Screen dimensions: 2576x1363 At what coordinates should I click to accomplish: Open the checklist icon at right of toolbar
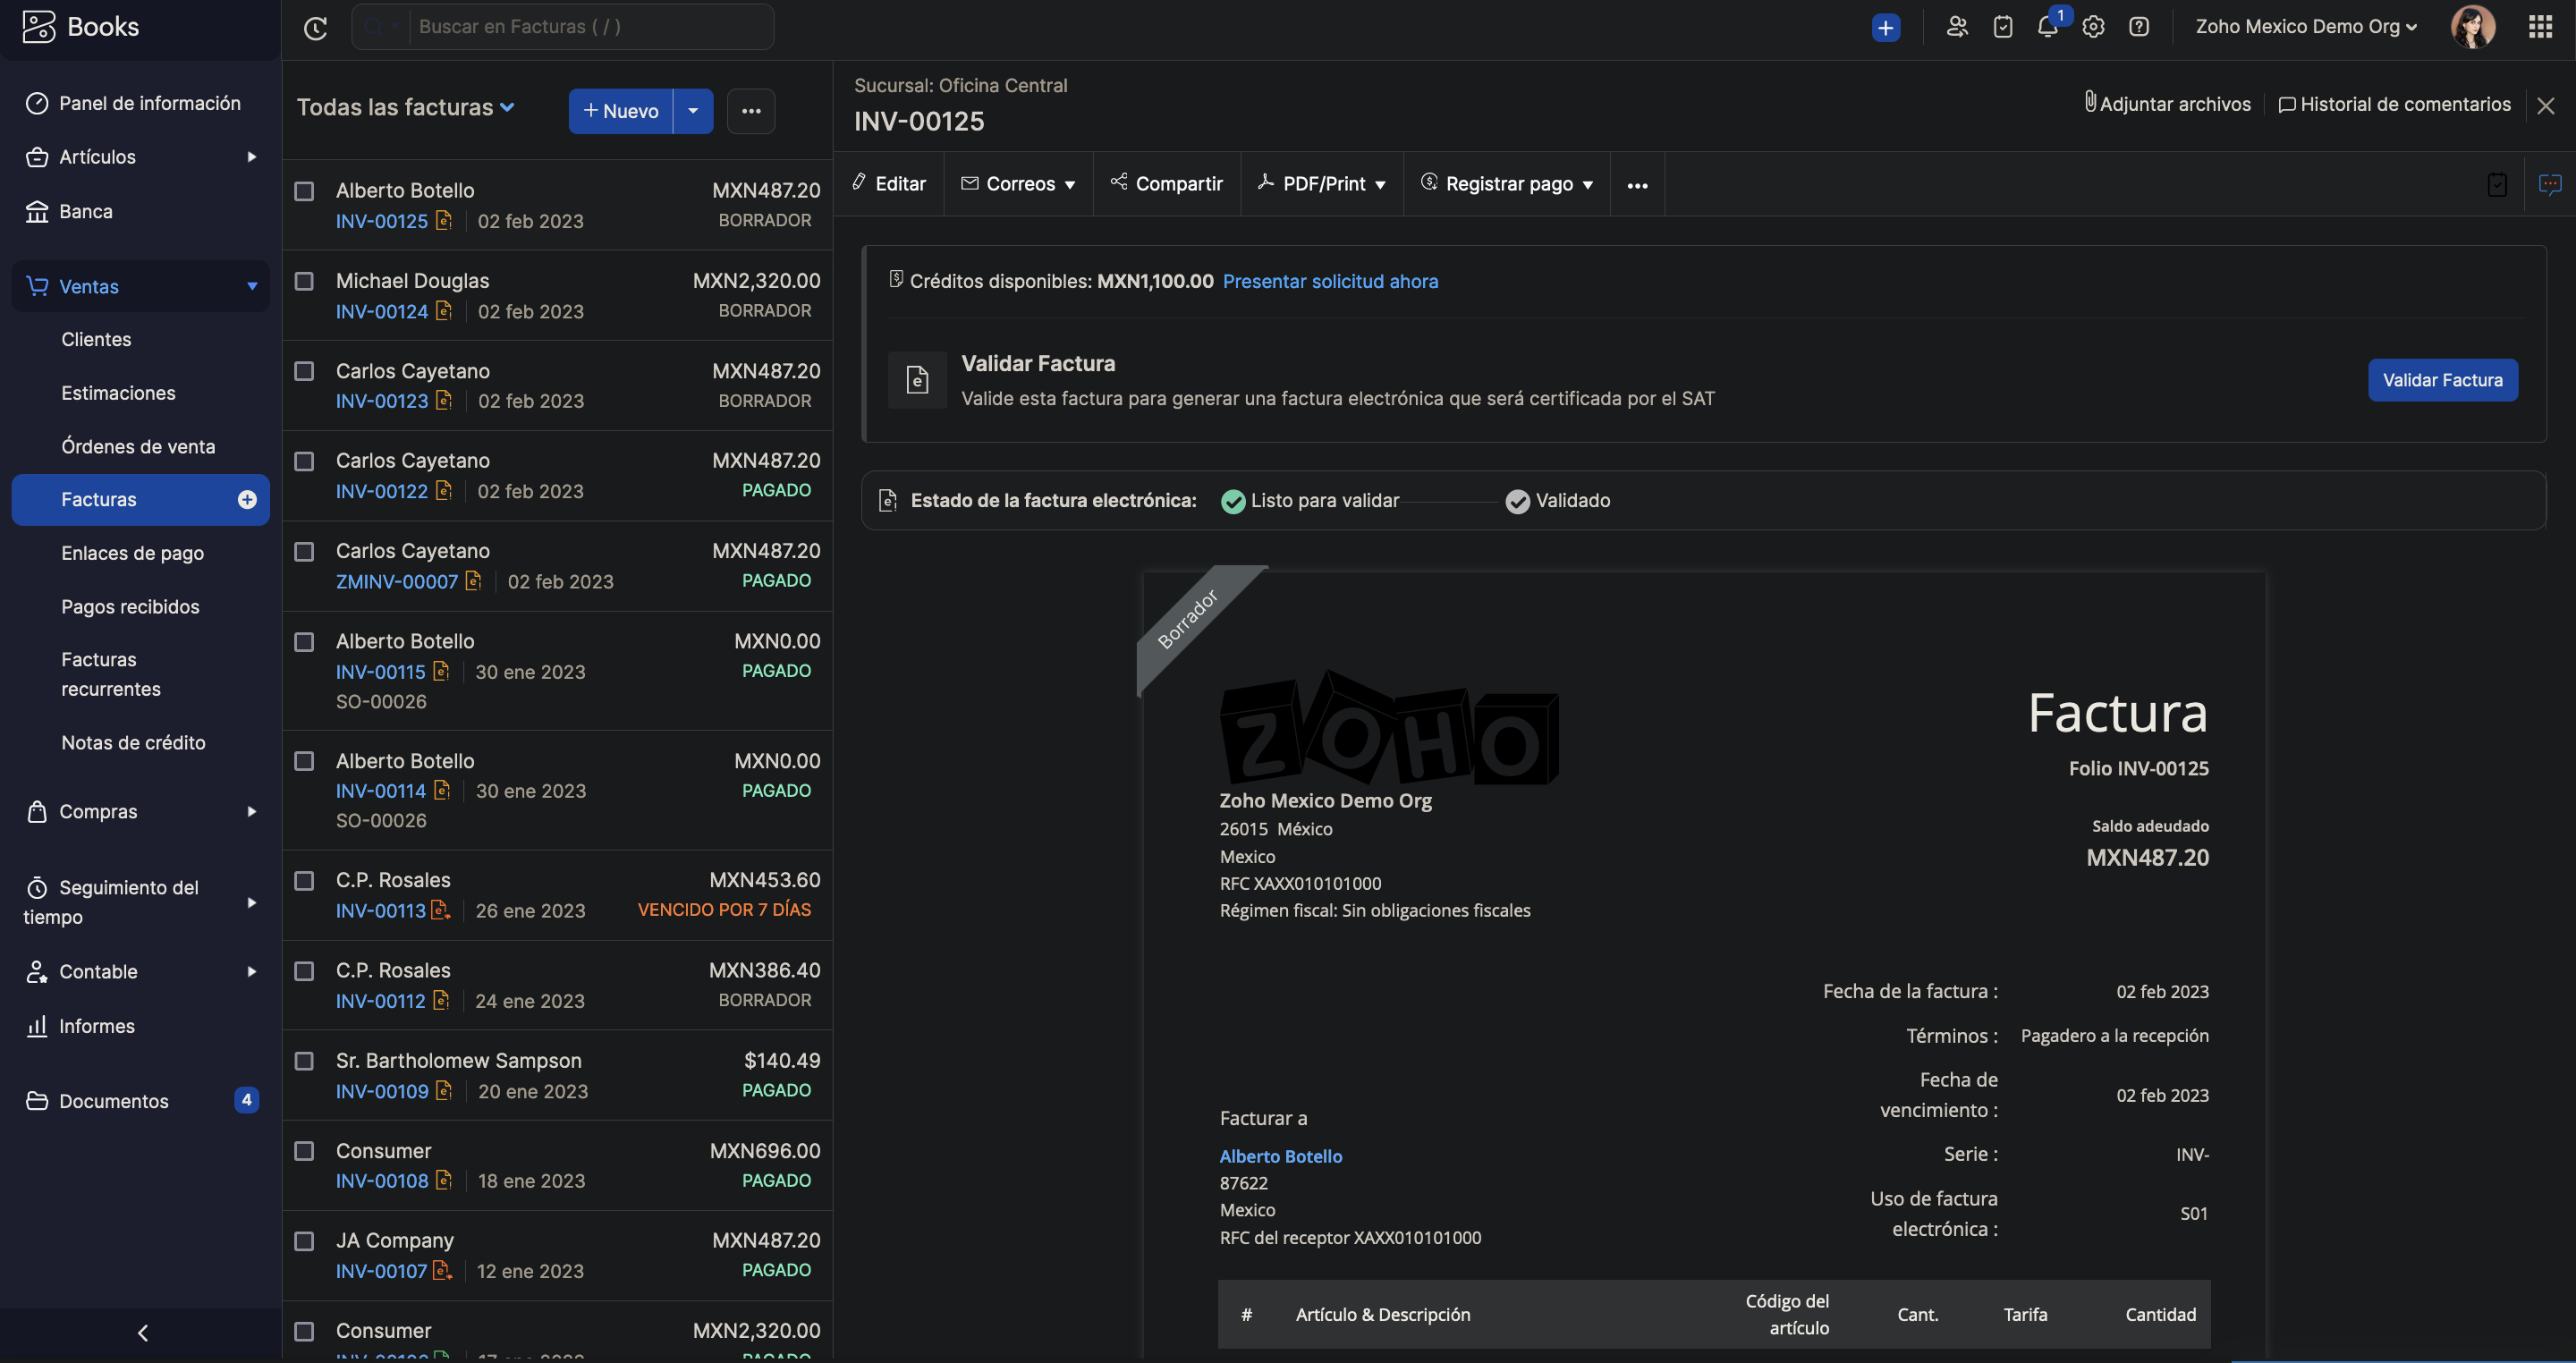pyautogui.click(x=2496, y=184)
